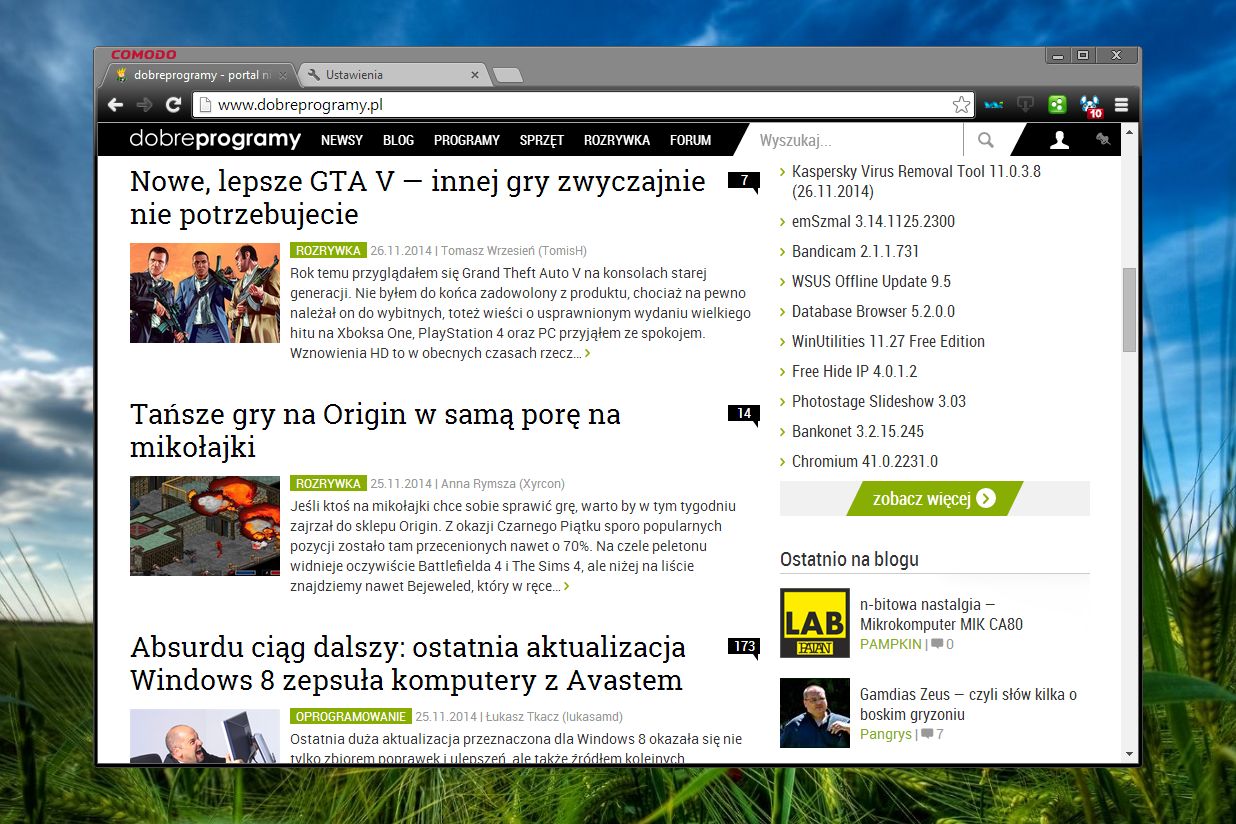The height and width of the screenshot is (824, 1236).
Task: Click the OPROGRAMOWANIE category tag
Action: click(x=351, y=716)
